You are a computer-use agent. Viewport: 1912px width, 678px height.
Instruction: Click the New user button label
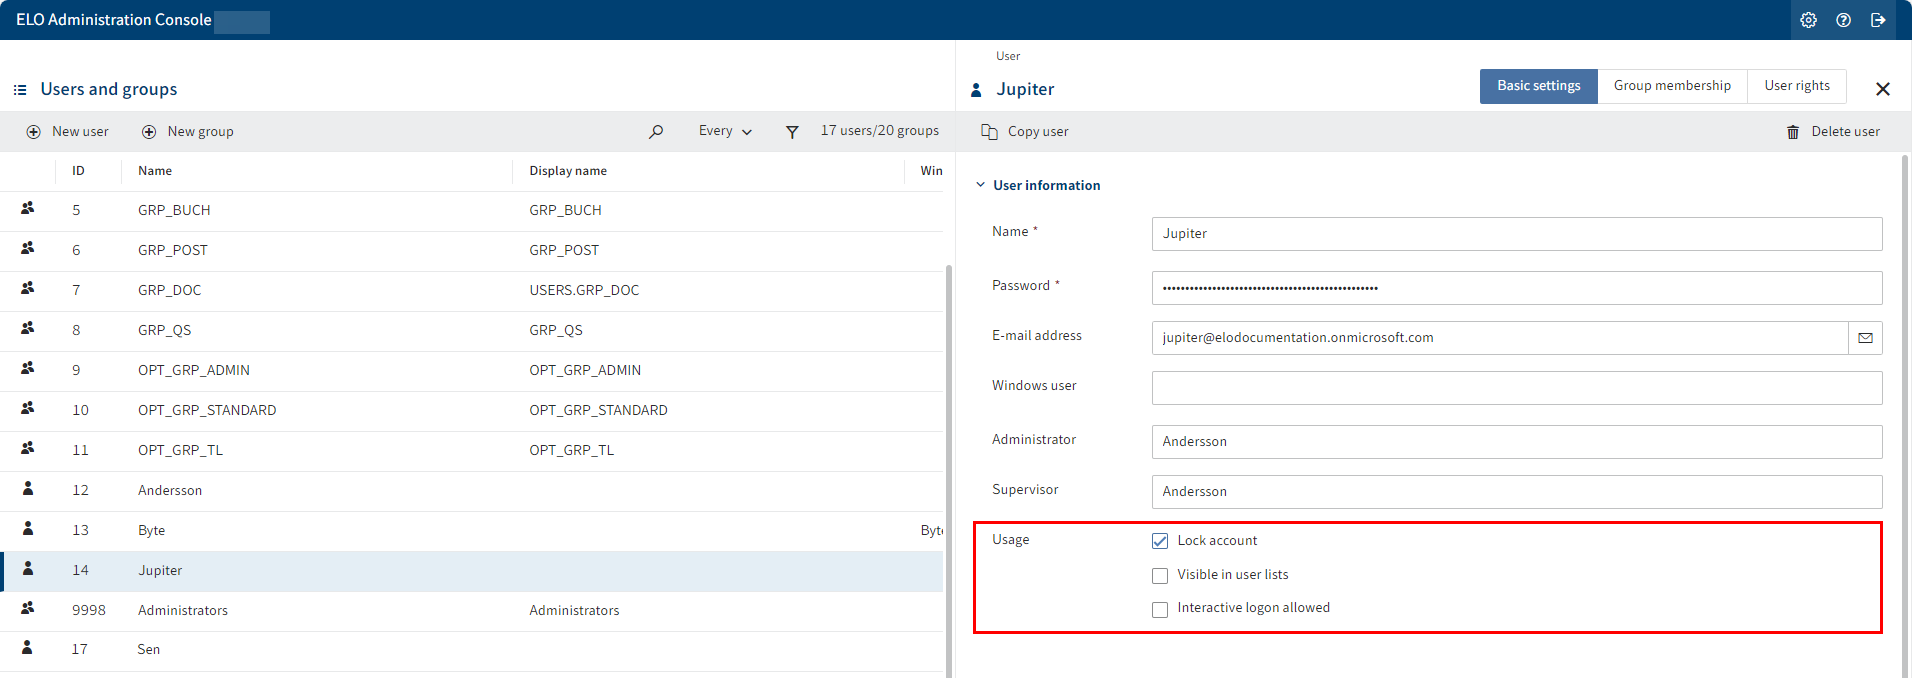click(80, 132)
